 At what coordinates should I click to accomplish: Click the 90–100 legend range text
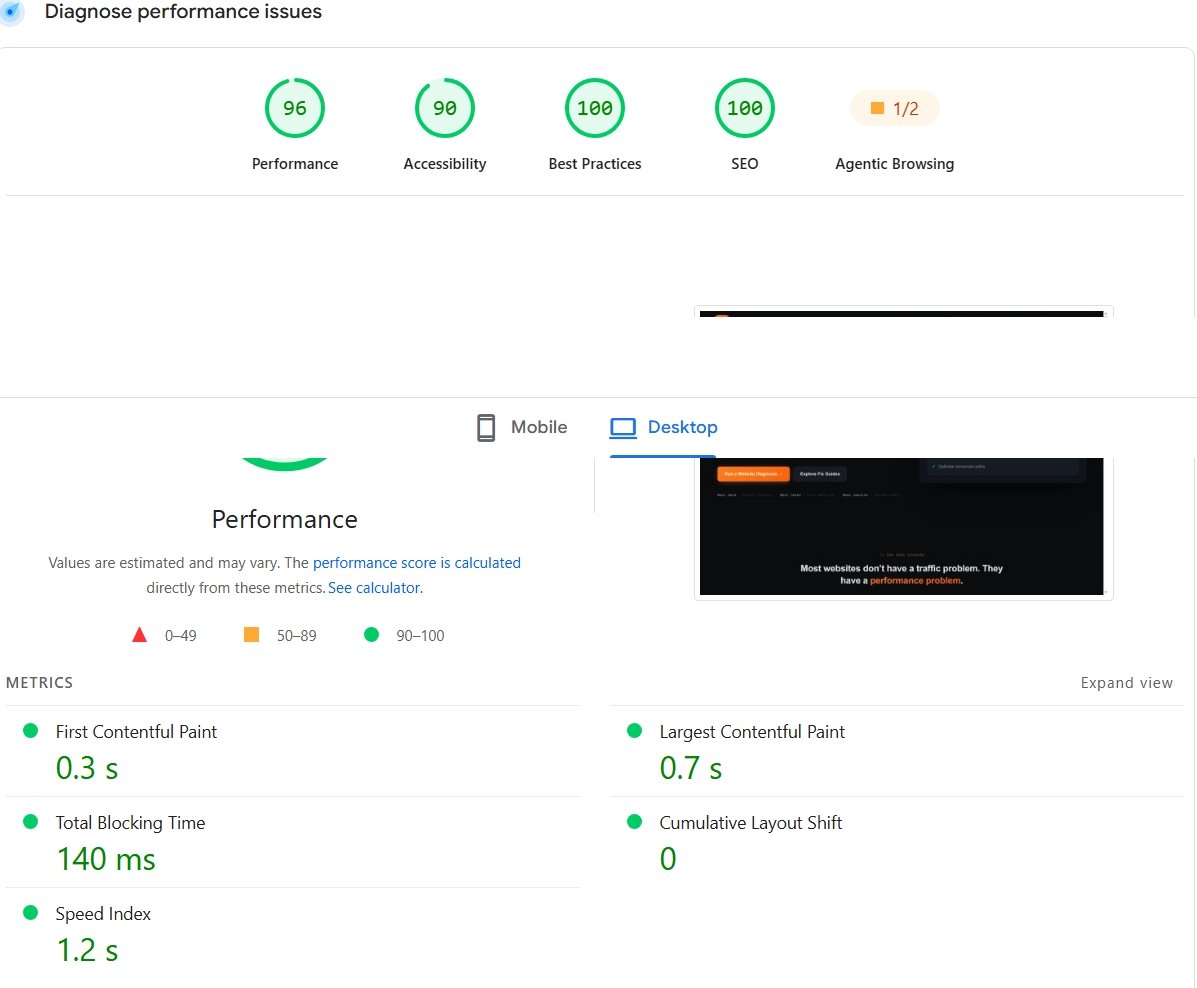click(x=420, y=635)
